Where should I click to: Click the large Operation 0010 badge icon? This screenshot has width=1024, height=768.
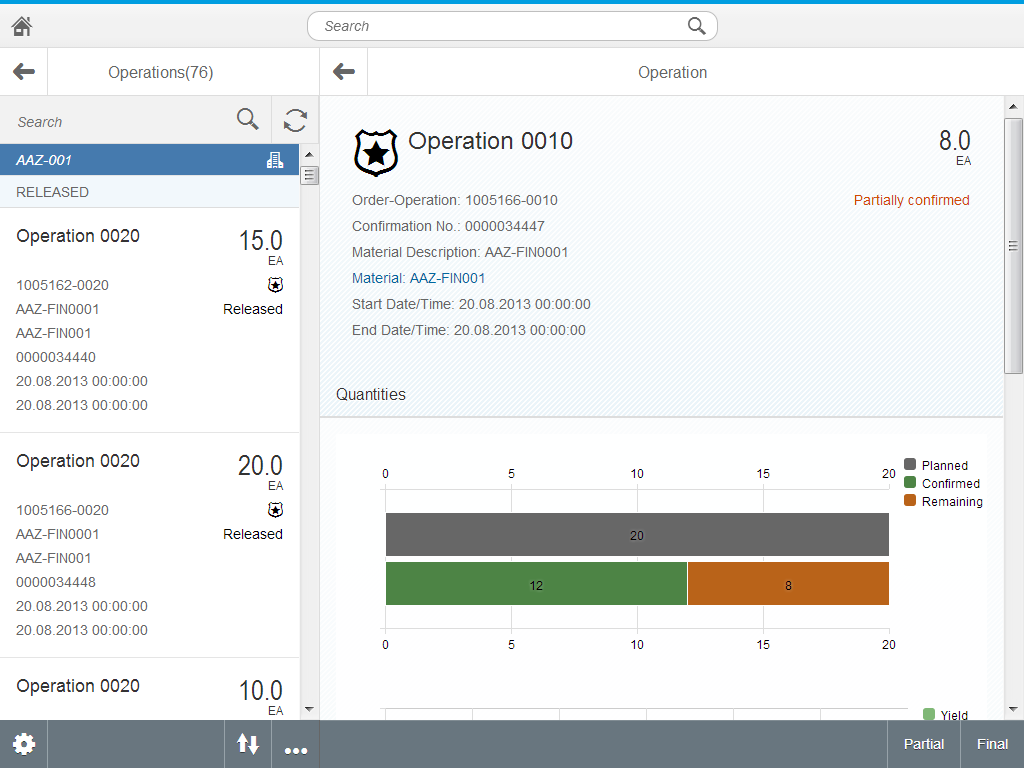(x=376, y=153)
